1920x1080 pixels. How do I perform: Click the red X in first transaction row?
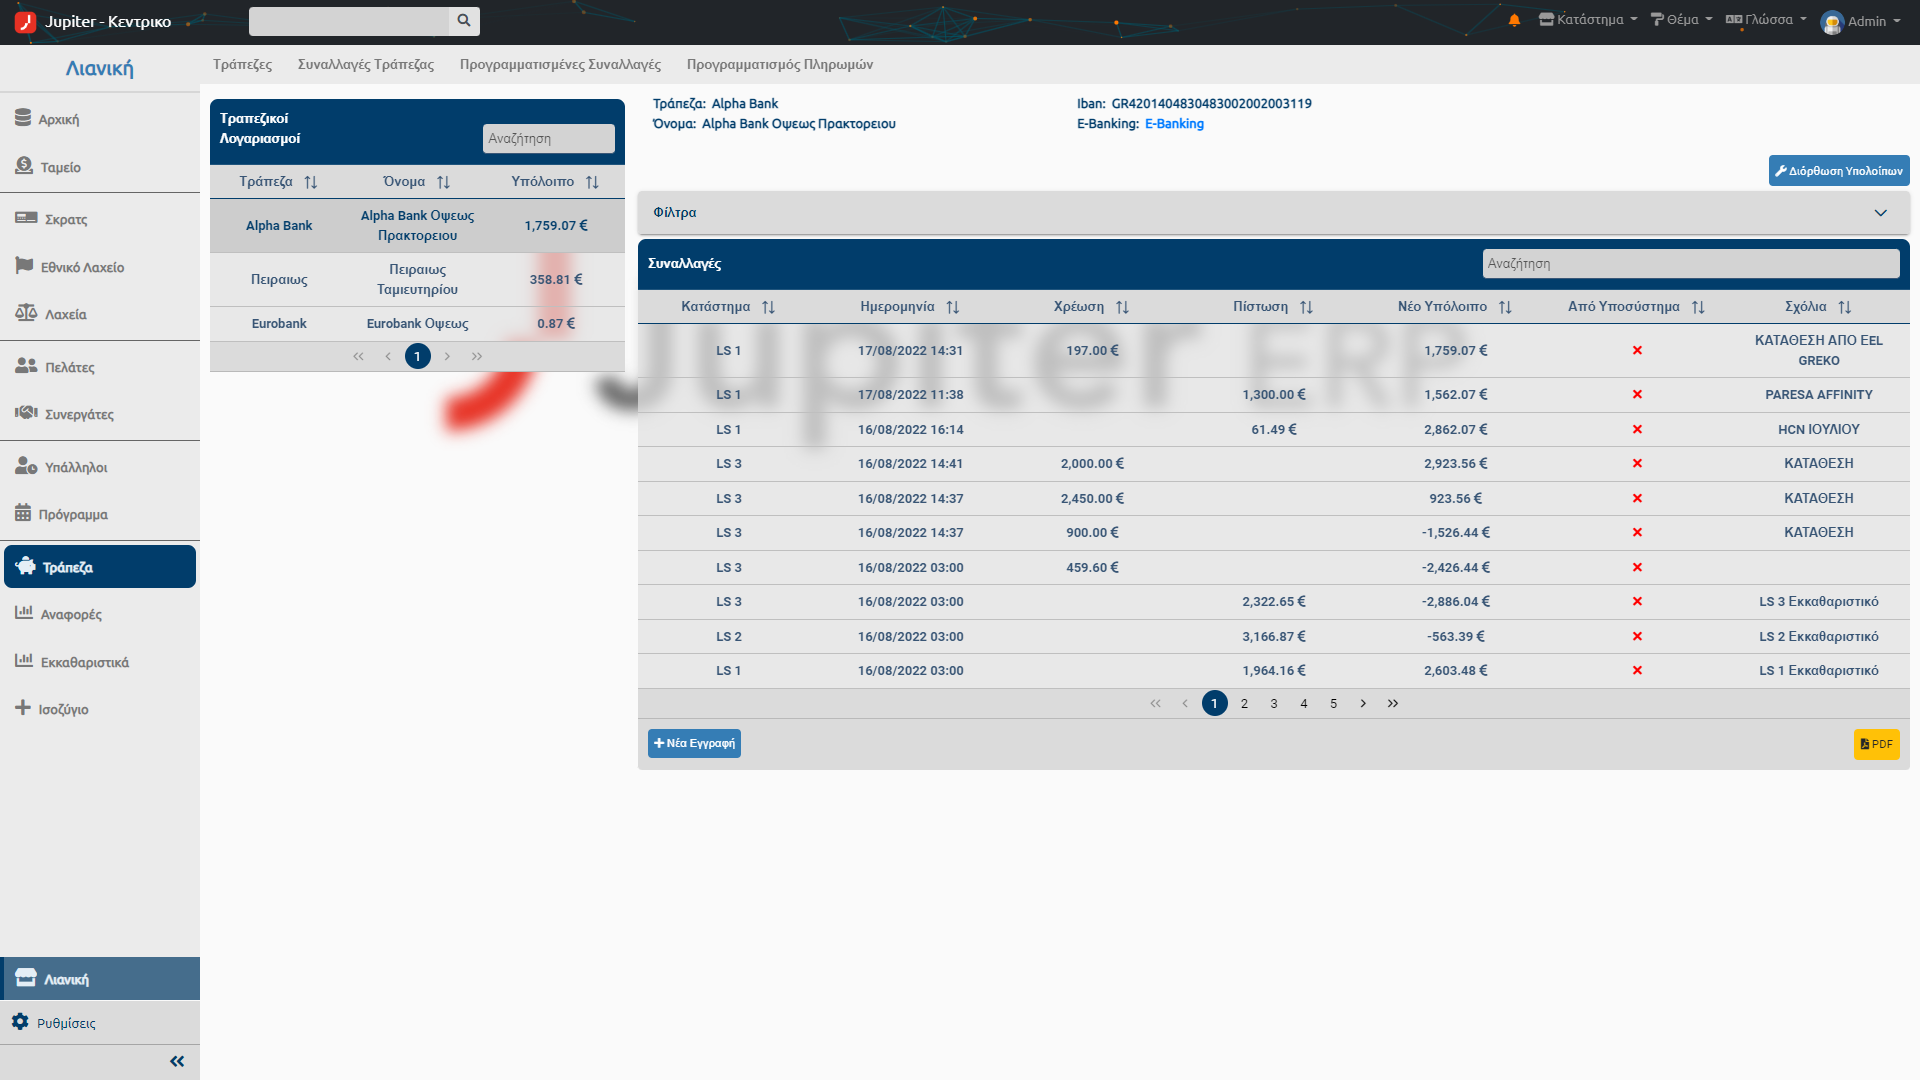pyautogui.click(x=1637, y=351)
